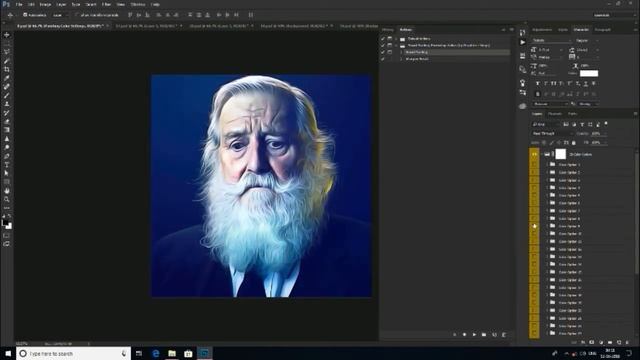This screenshot has width=640, height=360.
Task: Create a new group in Layers panel
Action: 610,342
